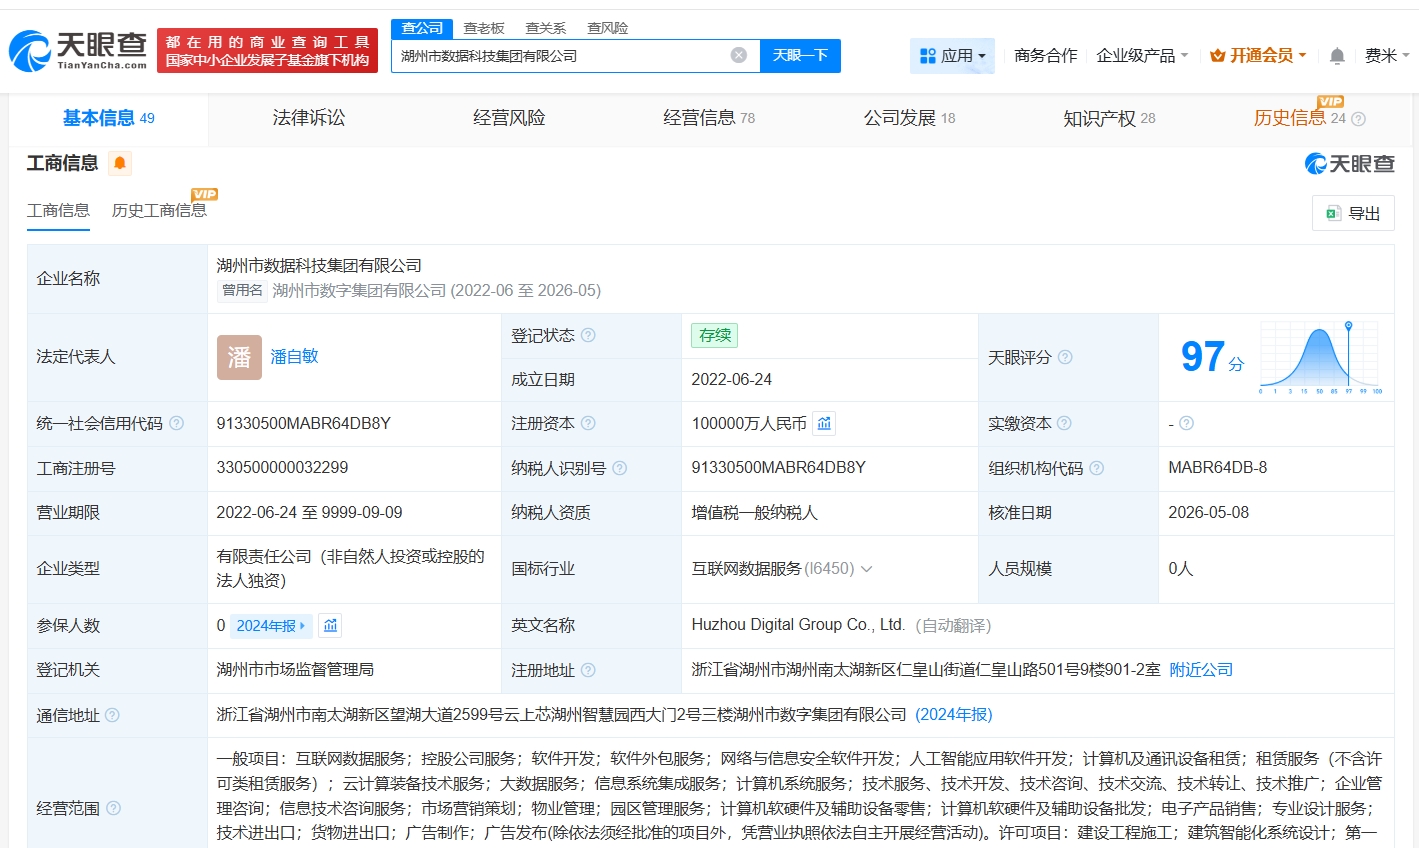
Task: Click the TianYanCha logo
Action: point(78,50)
